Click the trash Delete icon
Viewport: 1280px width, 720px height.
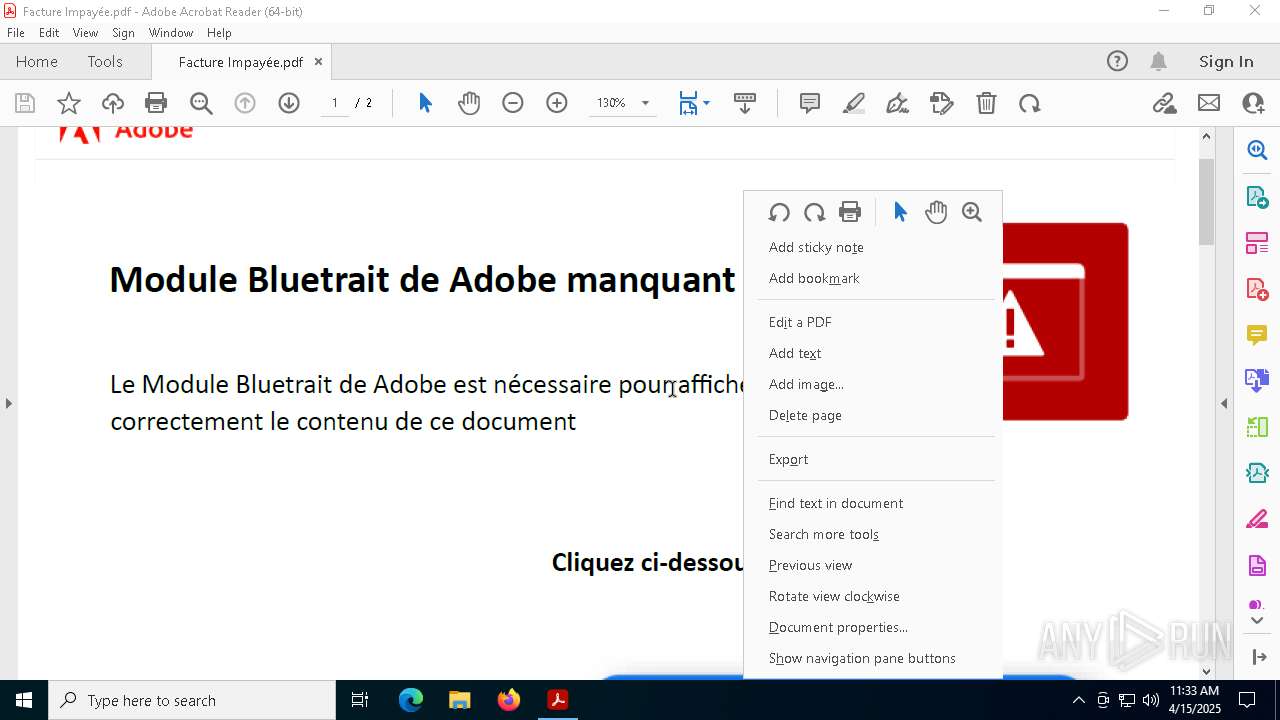[x=986, y=103]
